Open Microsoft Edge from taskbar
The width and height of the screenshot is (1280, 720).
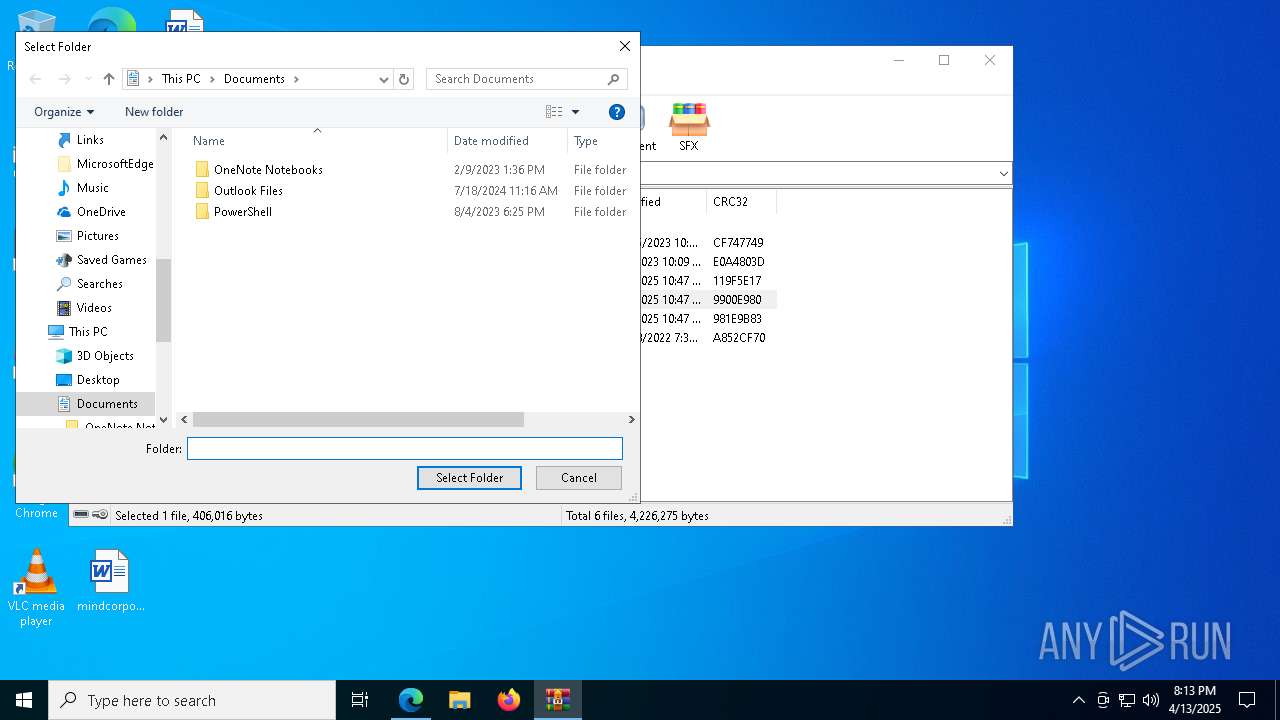(411, 700)
